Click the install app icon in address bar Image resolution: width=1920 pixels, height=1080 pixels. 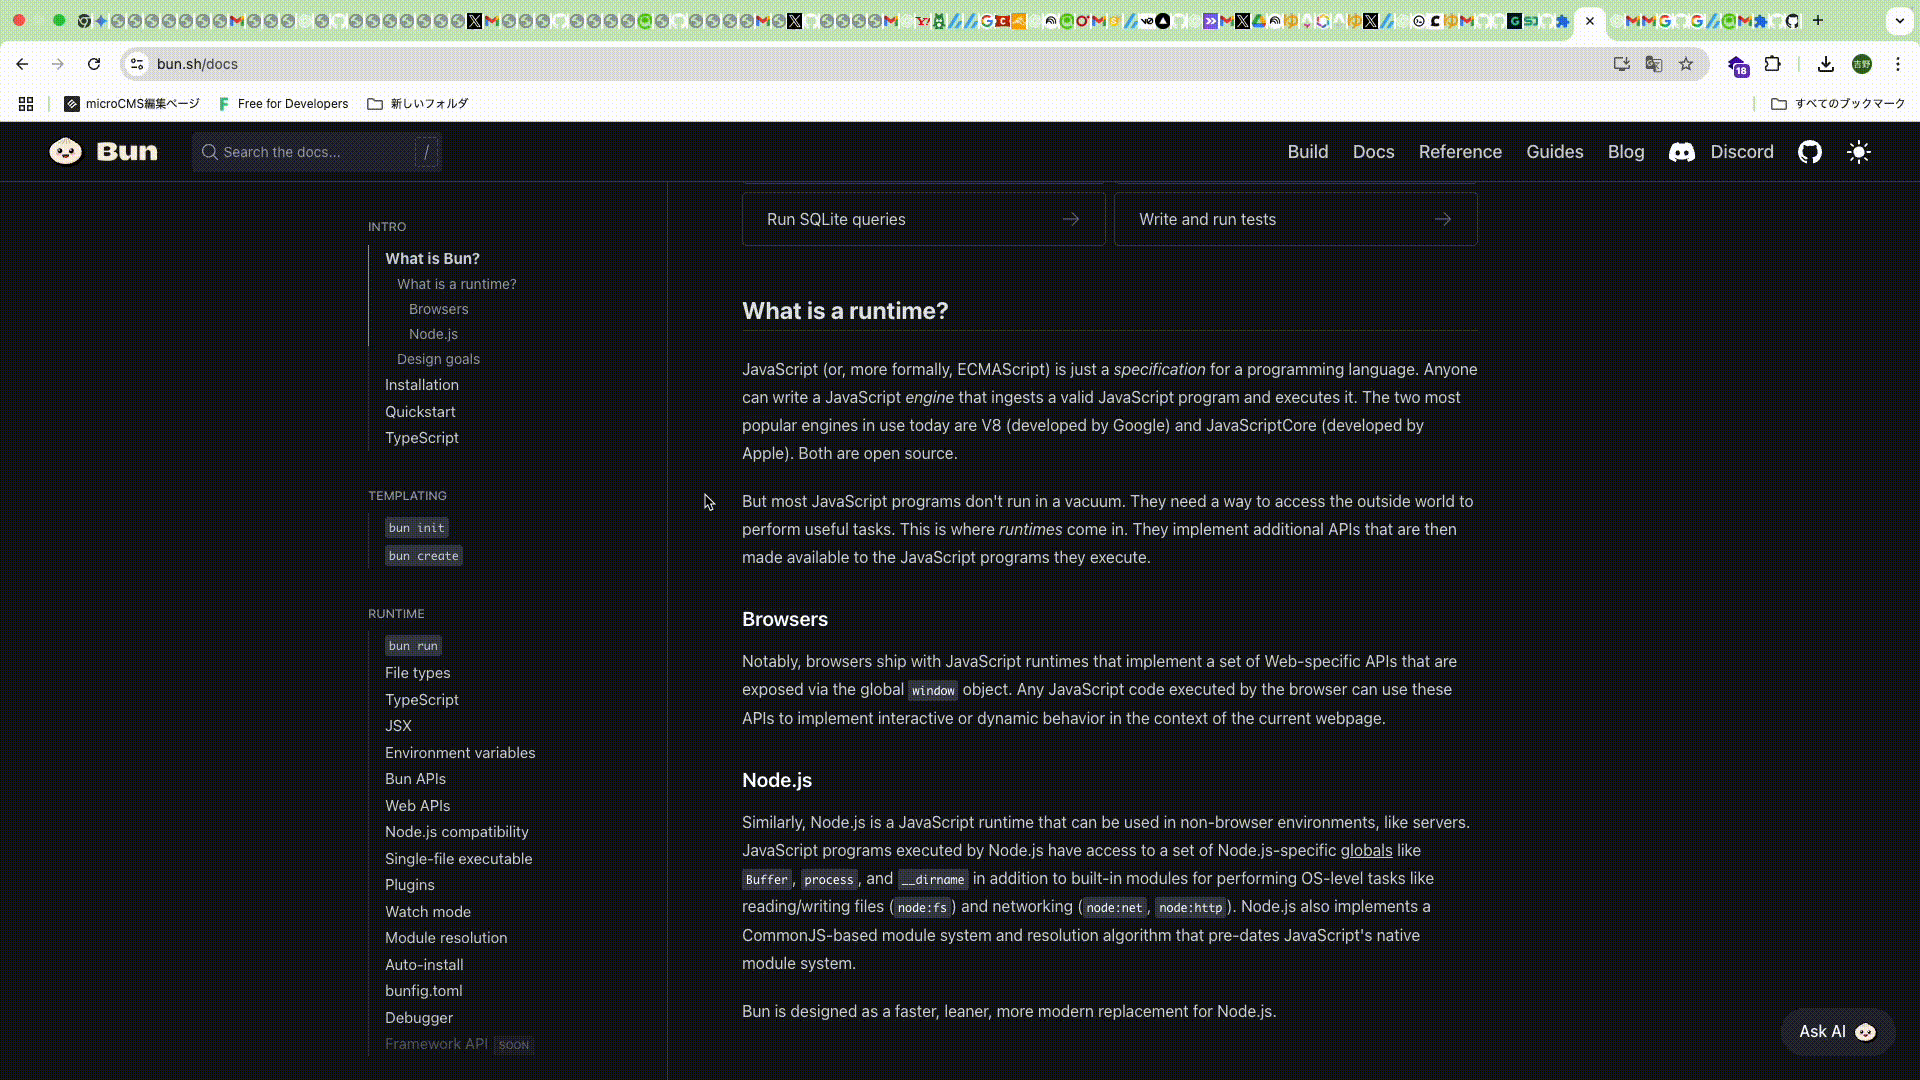click(x=1622, y=64)
